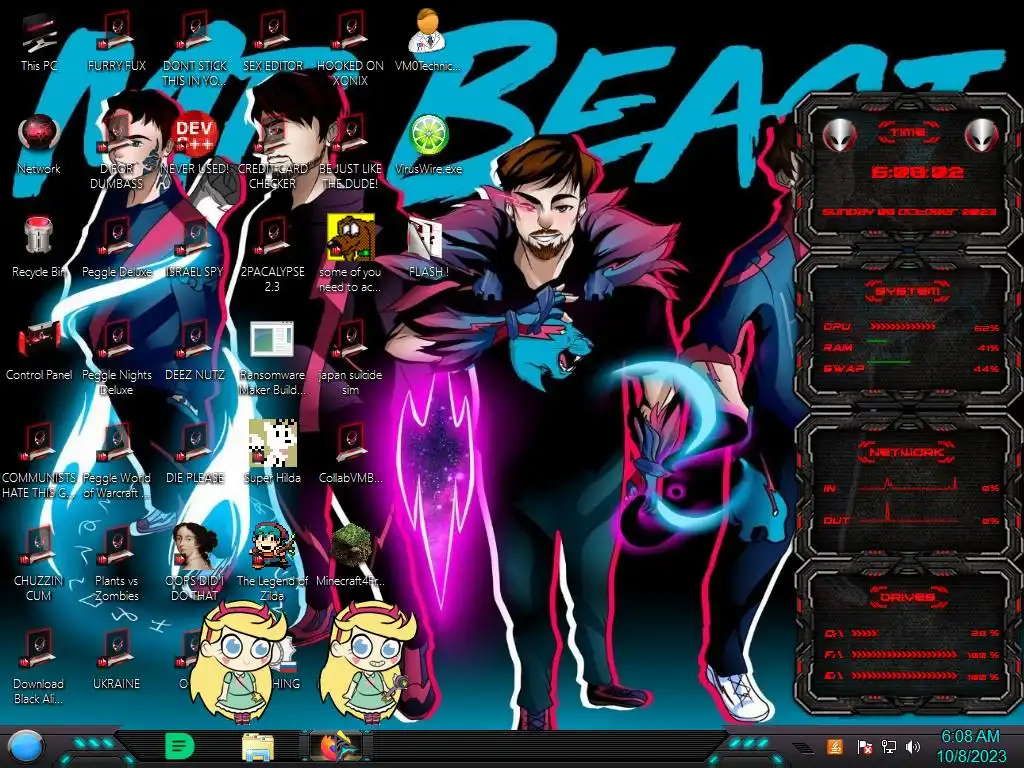Select the FURRY FUX shortcut
This screenshot has height=768, width=1024.
[116, 43]
